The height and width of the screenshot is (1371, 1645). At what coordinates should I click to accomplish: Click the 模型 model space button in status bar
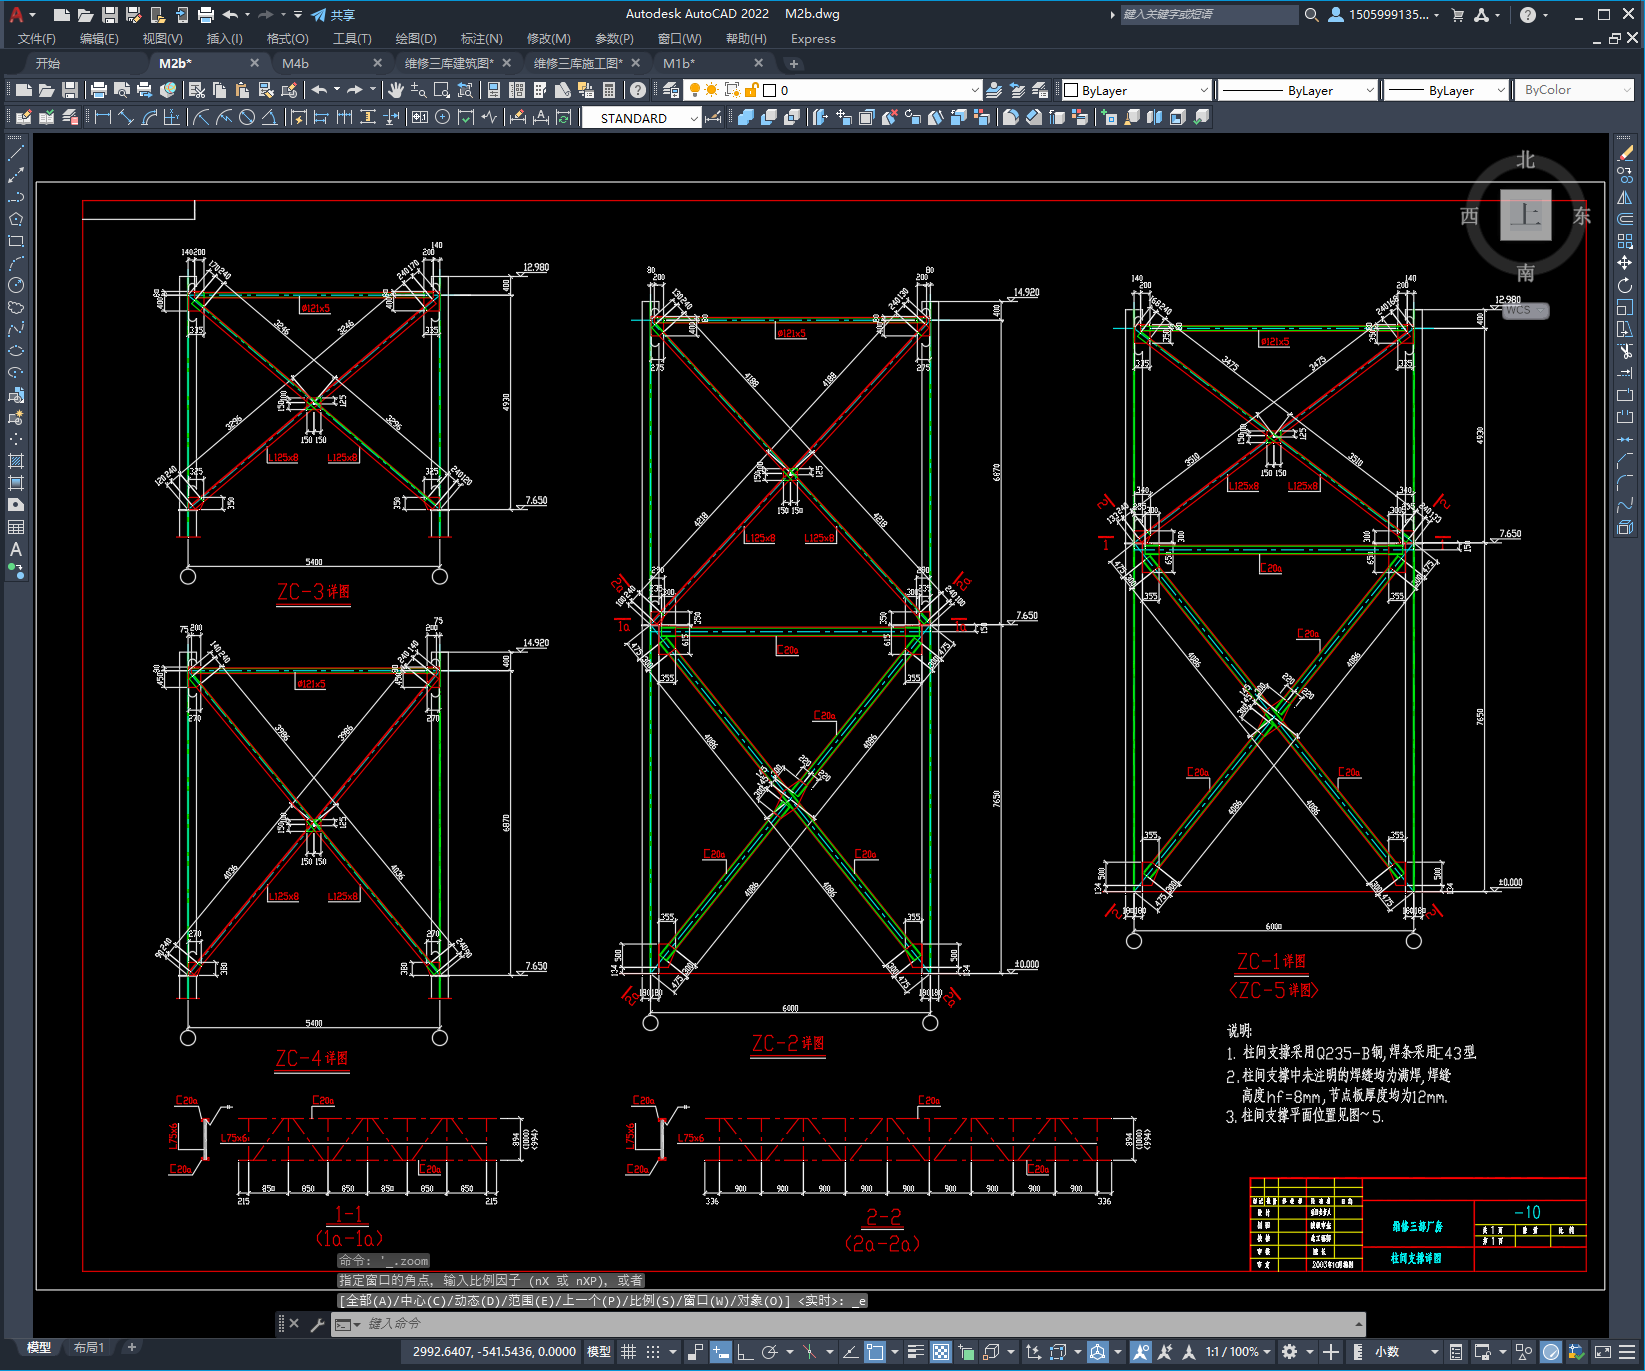(x=599, y=1352)
